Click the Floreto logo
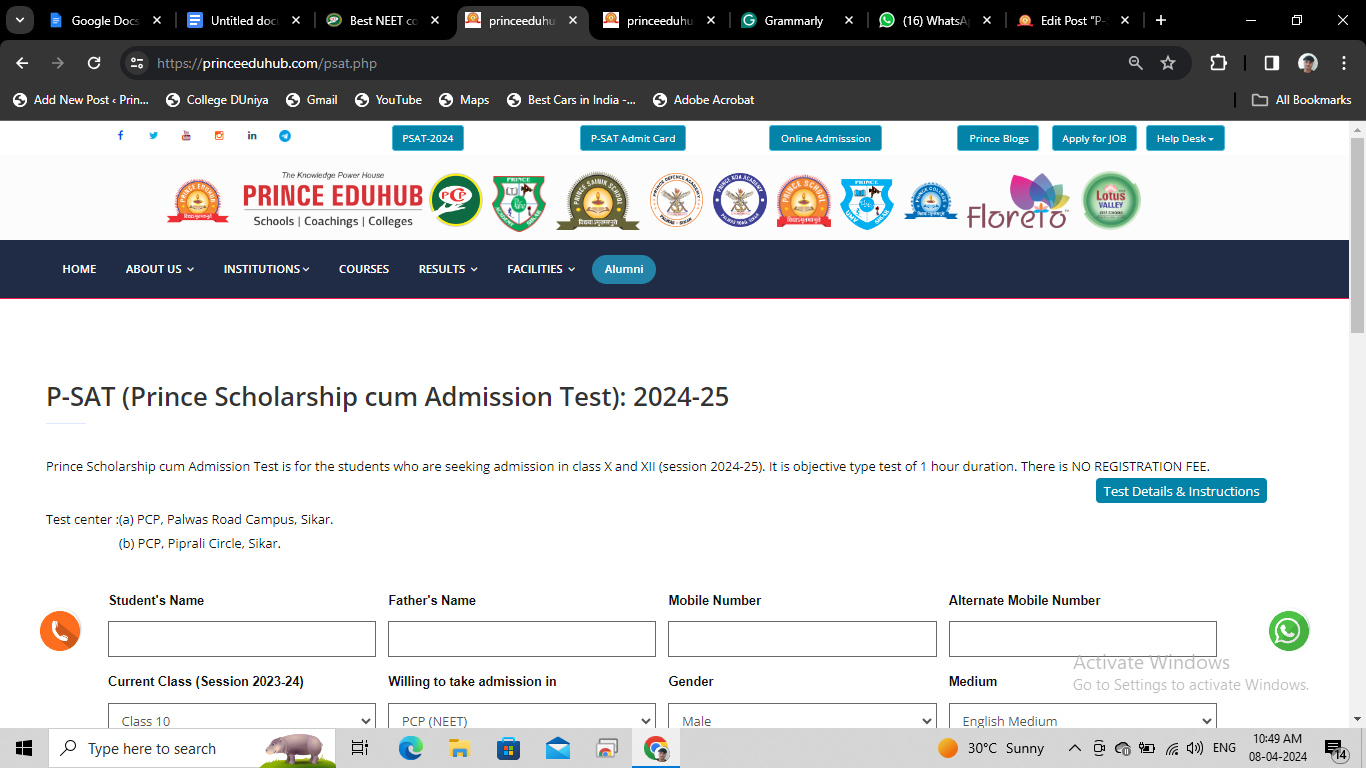Image resolution: width=1366 pixels, height=768 pixels. point(1017,200)
